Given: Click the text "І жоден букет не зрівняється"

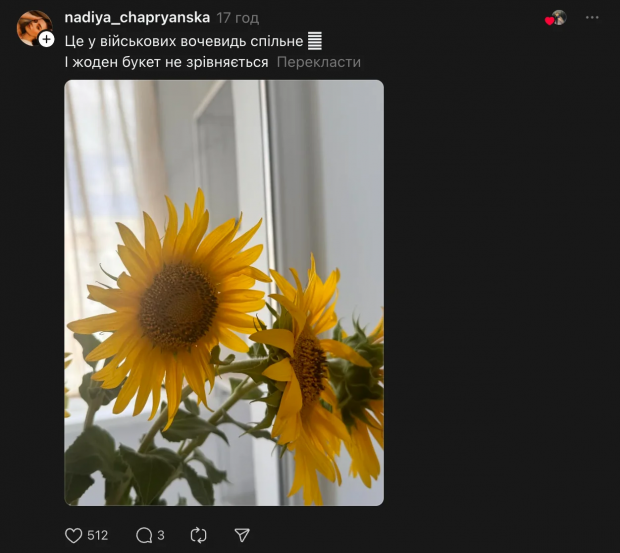Looking at the screenshot, I should click(166, 62).
